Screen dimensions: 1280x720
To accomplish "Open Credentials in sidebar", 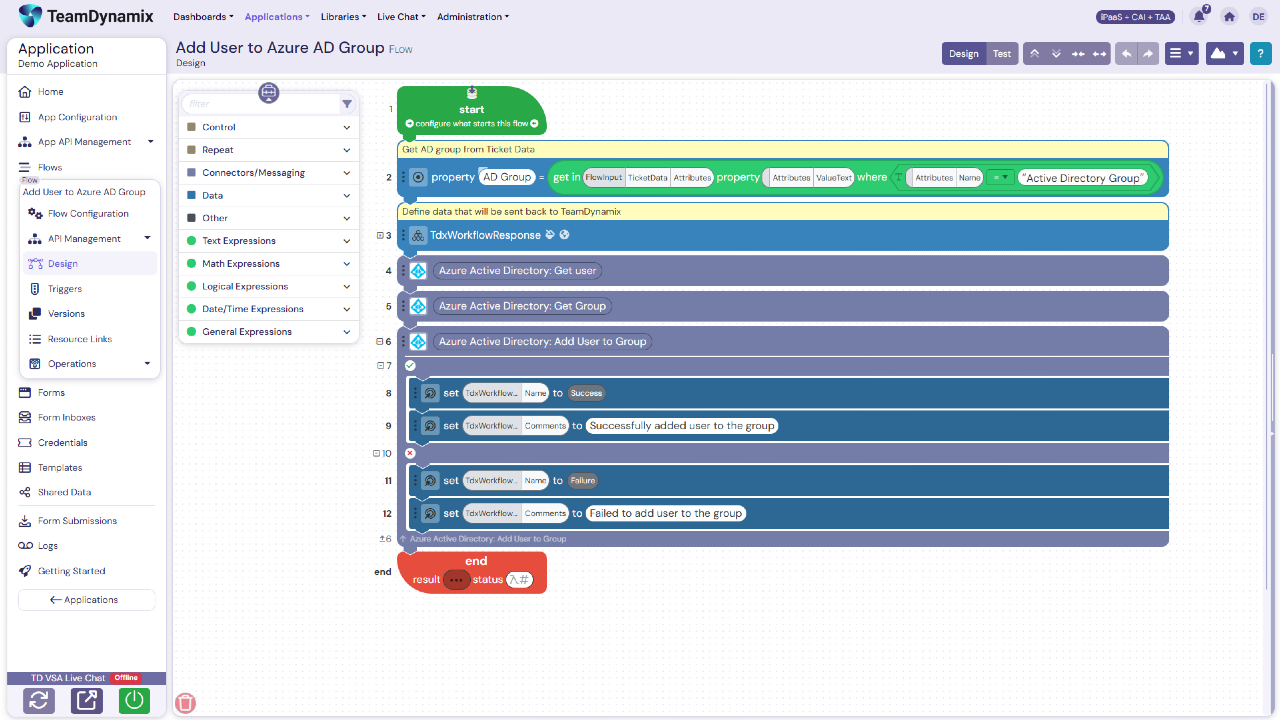I will tap(62, 443).
